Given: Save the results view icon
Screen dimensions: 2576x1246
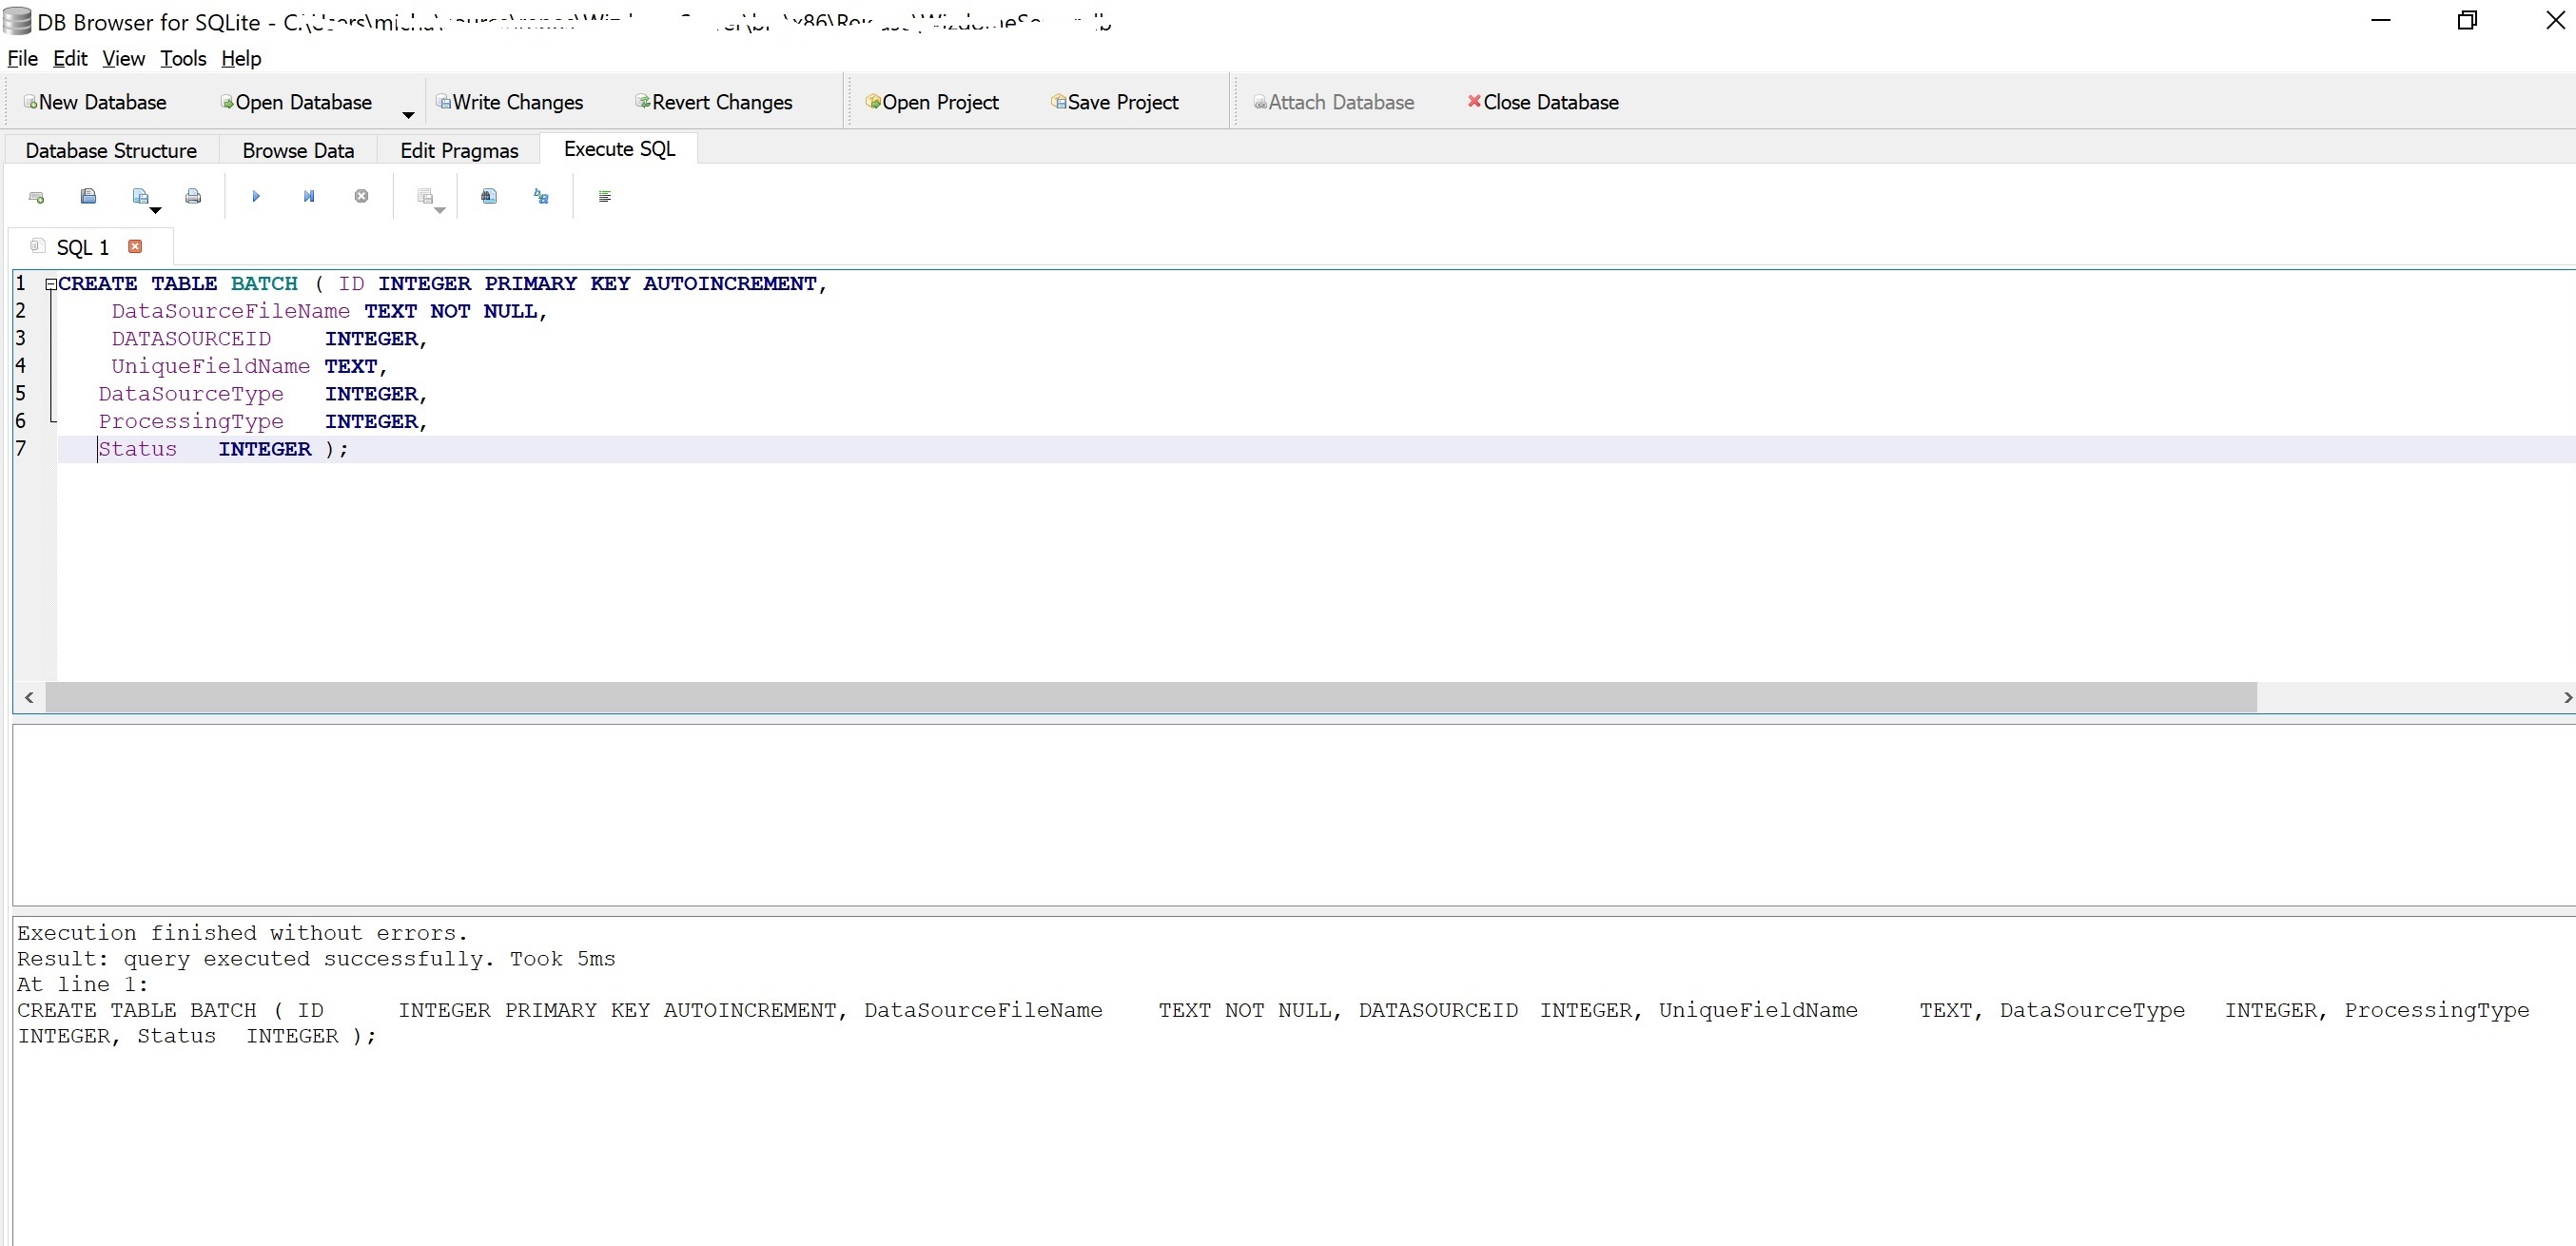Looking at the screenshot, I should click(425, 196).
